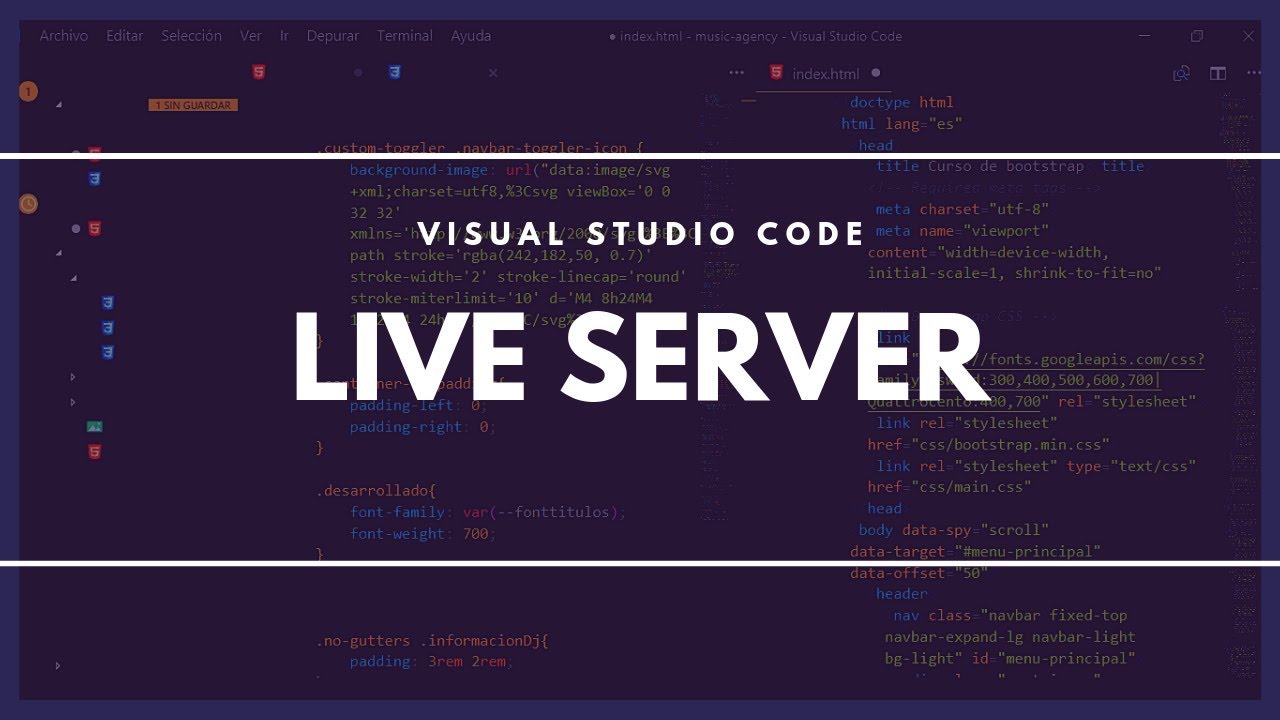Select the image file icon in explorer
The image size is (1280, 720).
pyautogui.click(x=95, y=427)
